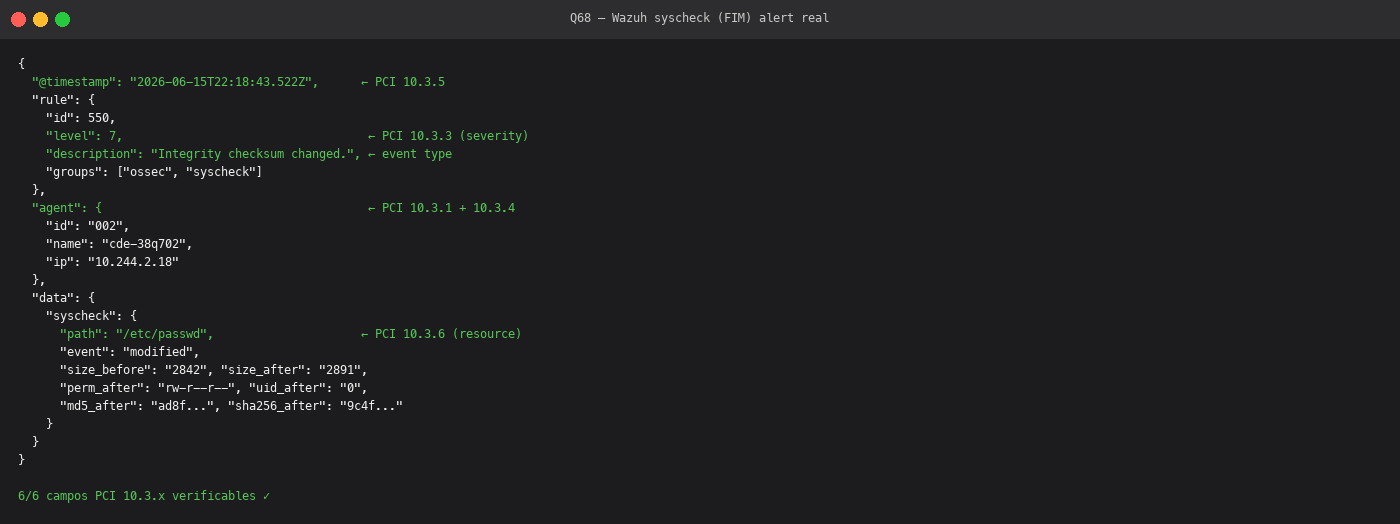Click the green maximize window button
1400x524 pixels.
(x=62, y=19)
